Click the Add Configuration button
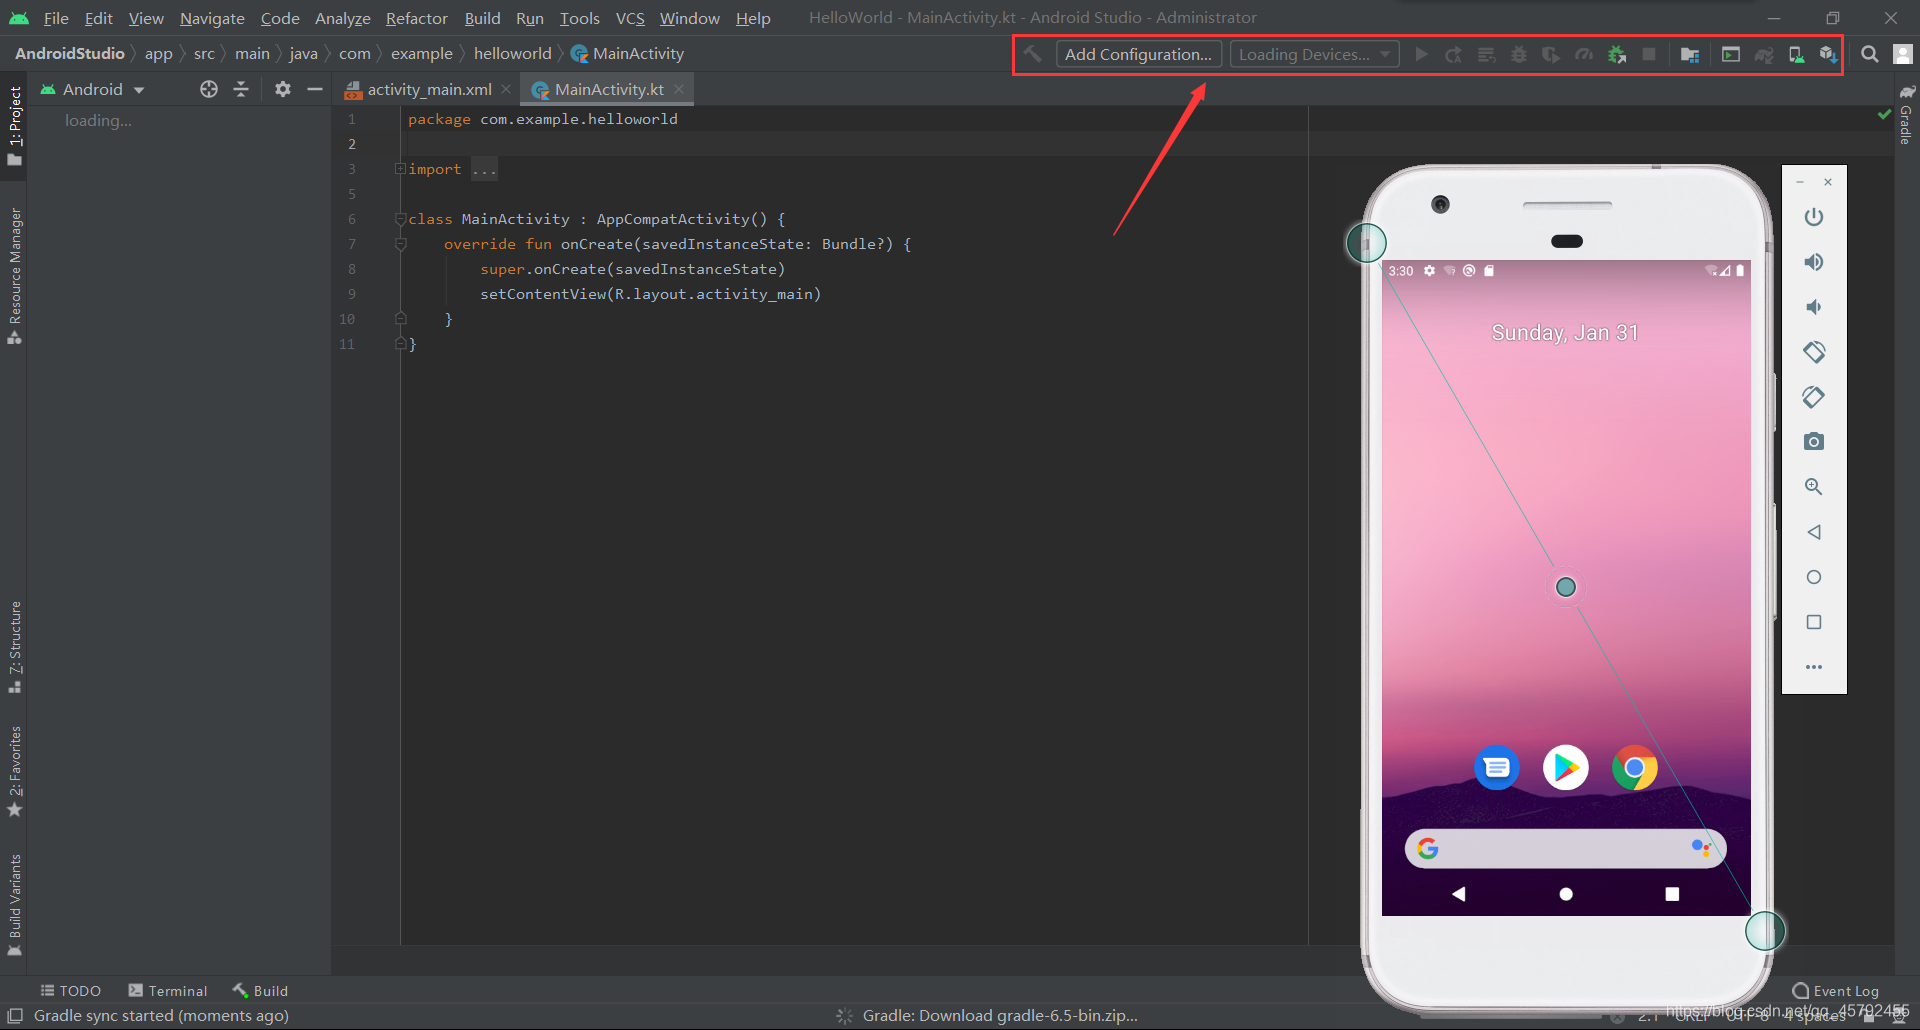 (x=1138, y=54)
